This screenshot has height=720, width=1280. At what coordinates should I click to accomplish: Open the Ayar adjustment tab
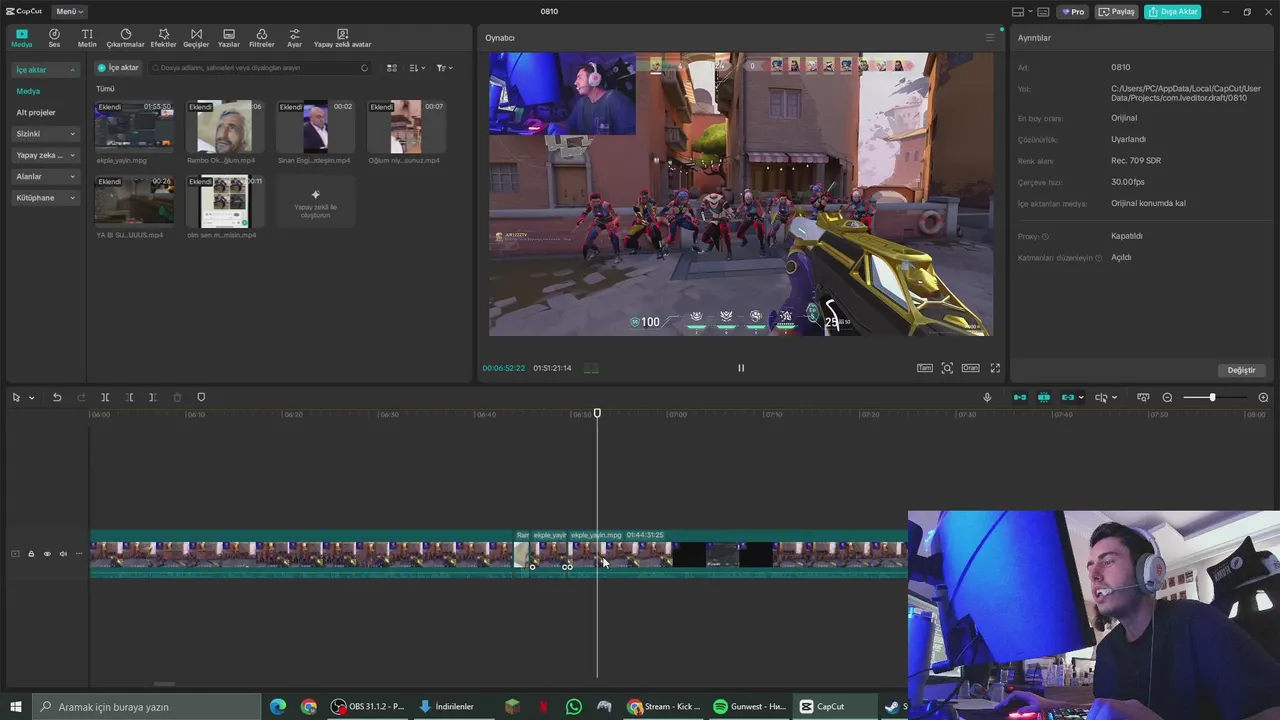coord(294,38)
